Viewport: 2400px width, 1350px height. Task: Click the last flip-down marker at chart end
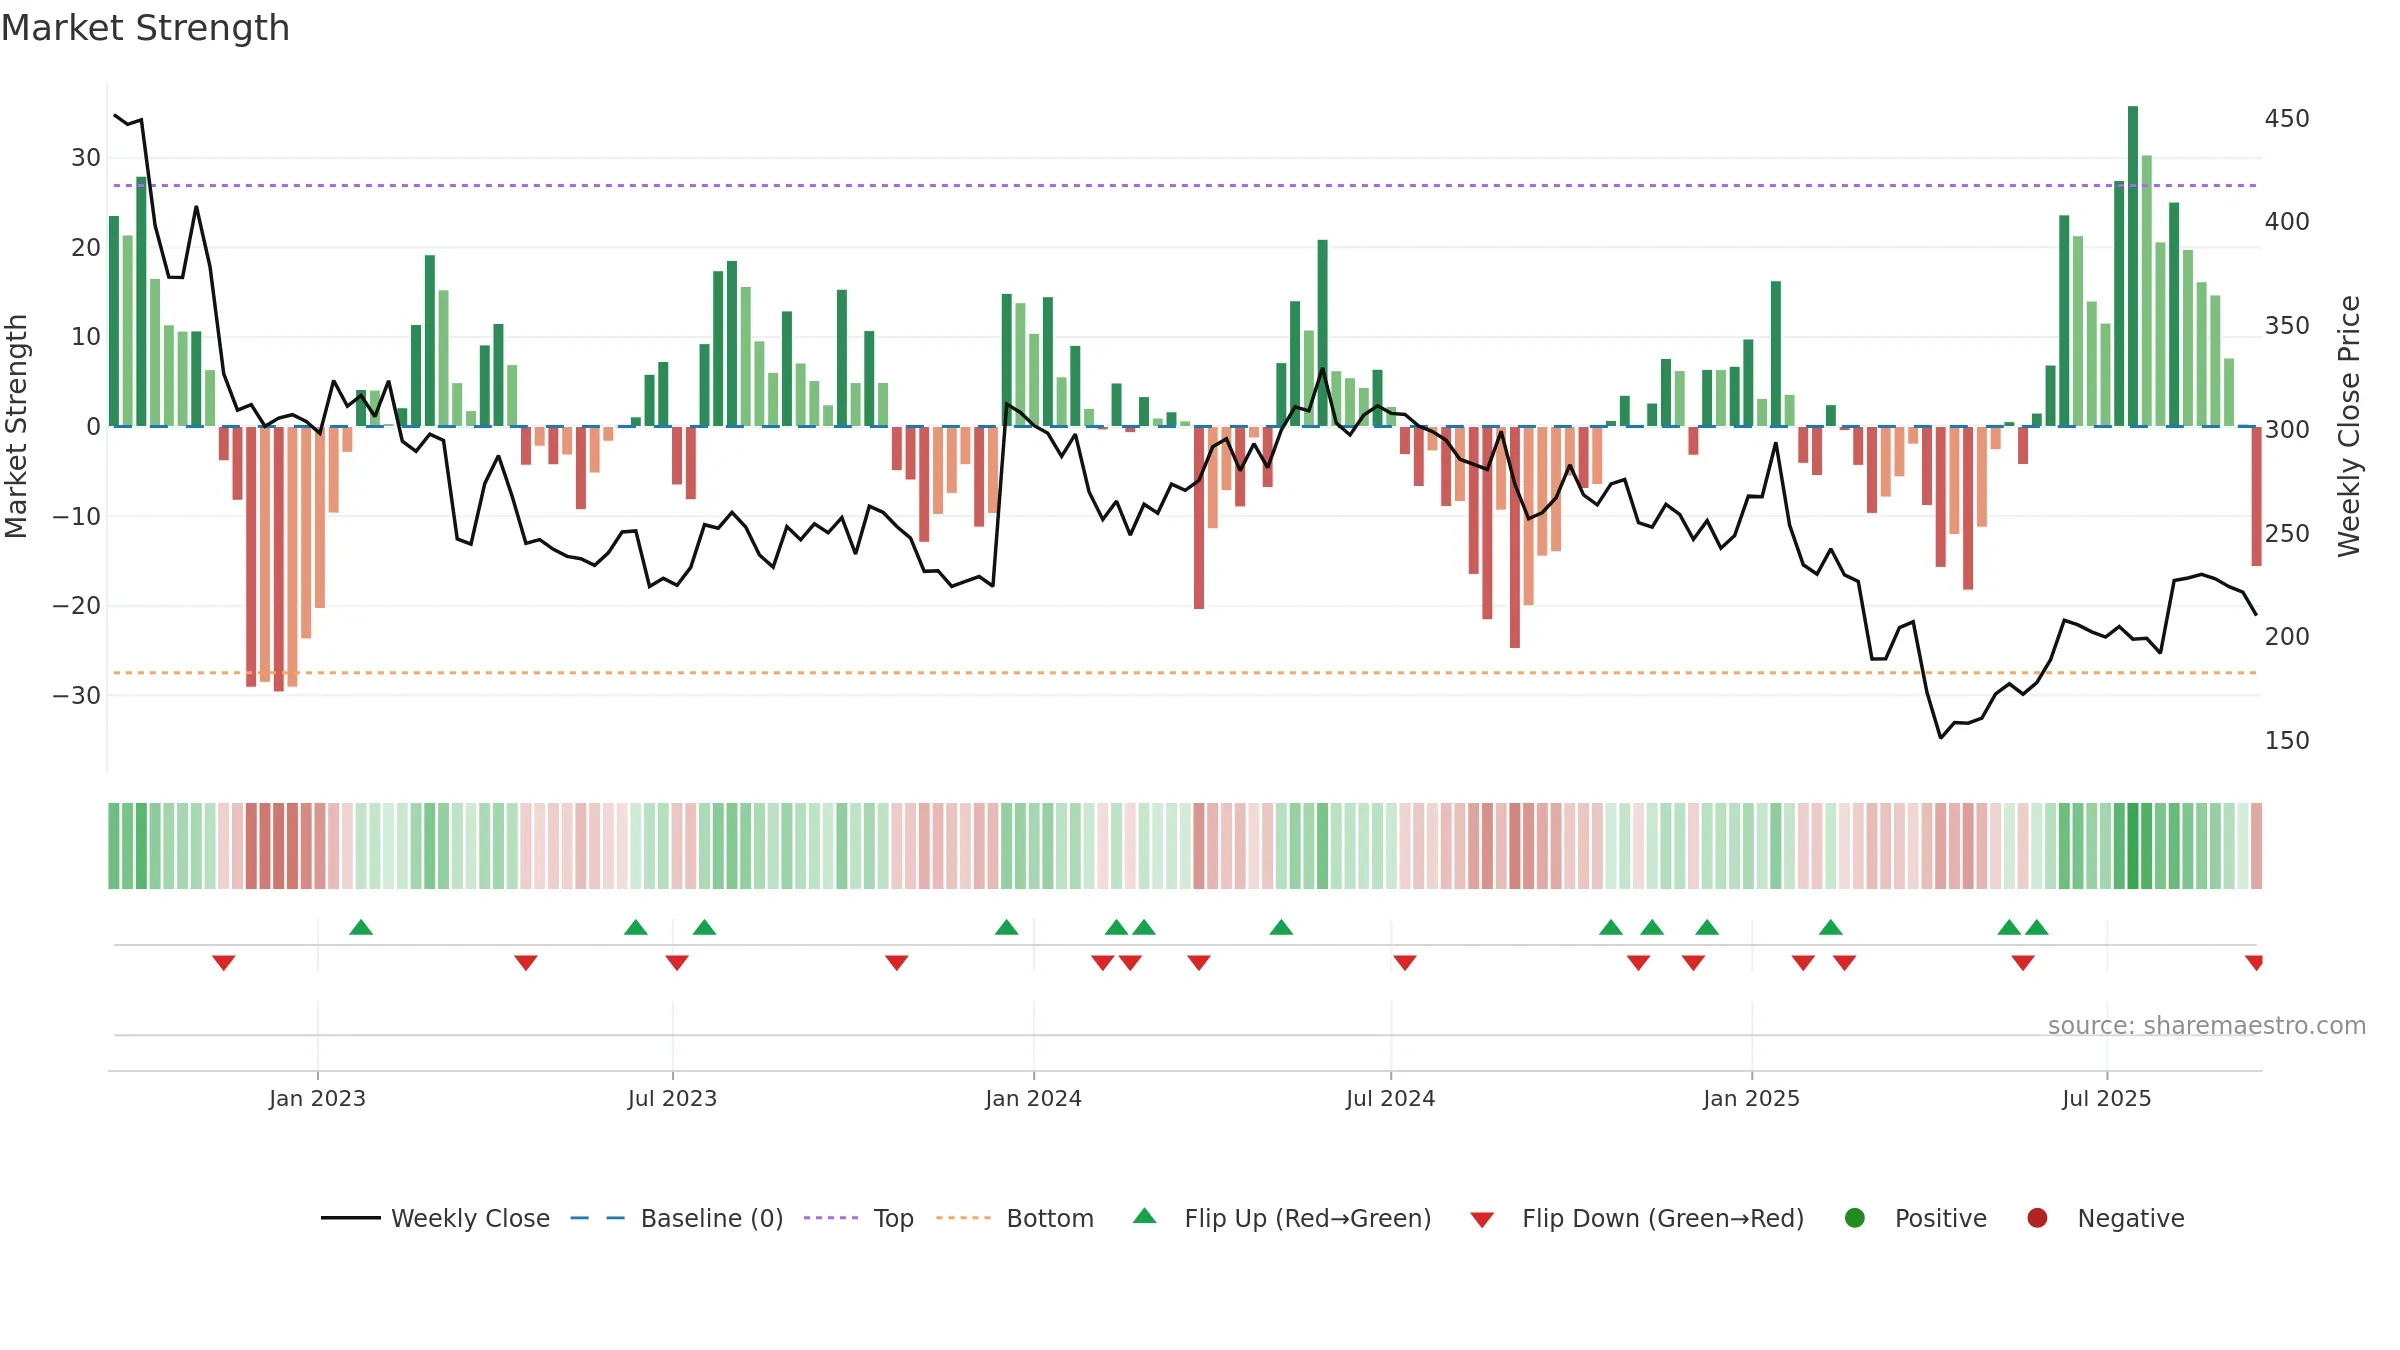(x=2254, y=963)
